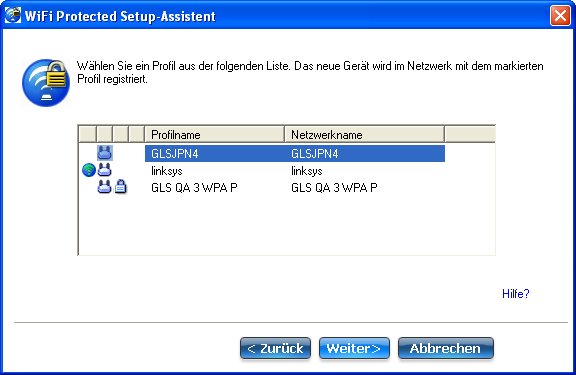576x375 pixels.
Task: Select the linksys profile entry
Action: pos(166,171)
